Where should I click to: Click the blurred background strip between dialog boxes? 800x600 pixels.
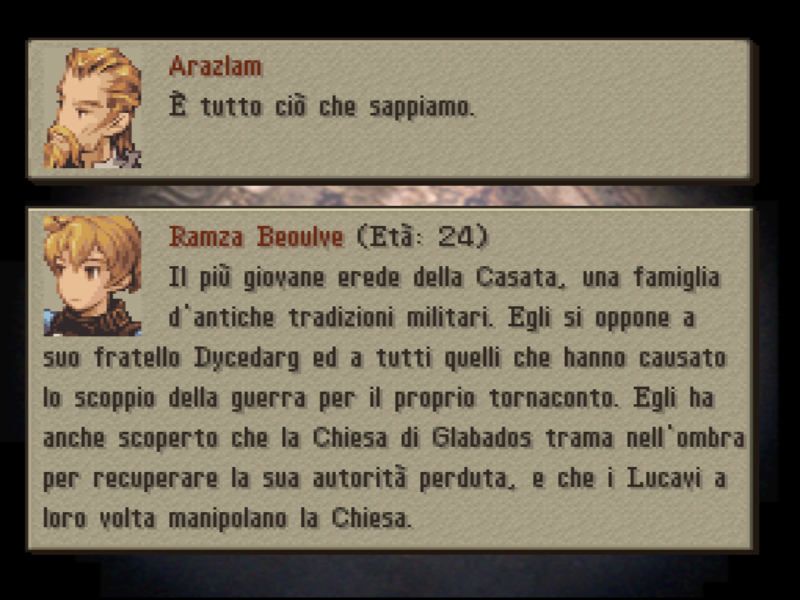click(393, 195)
